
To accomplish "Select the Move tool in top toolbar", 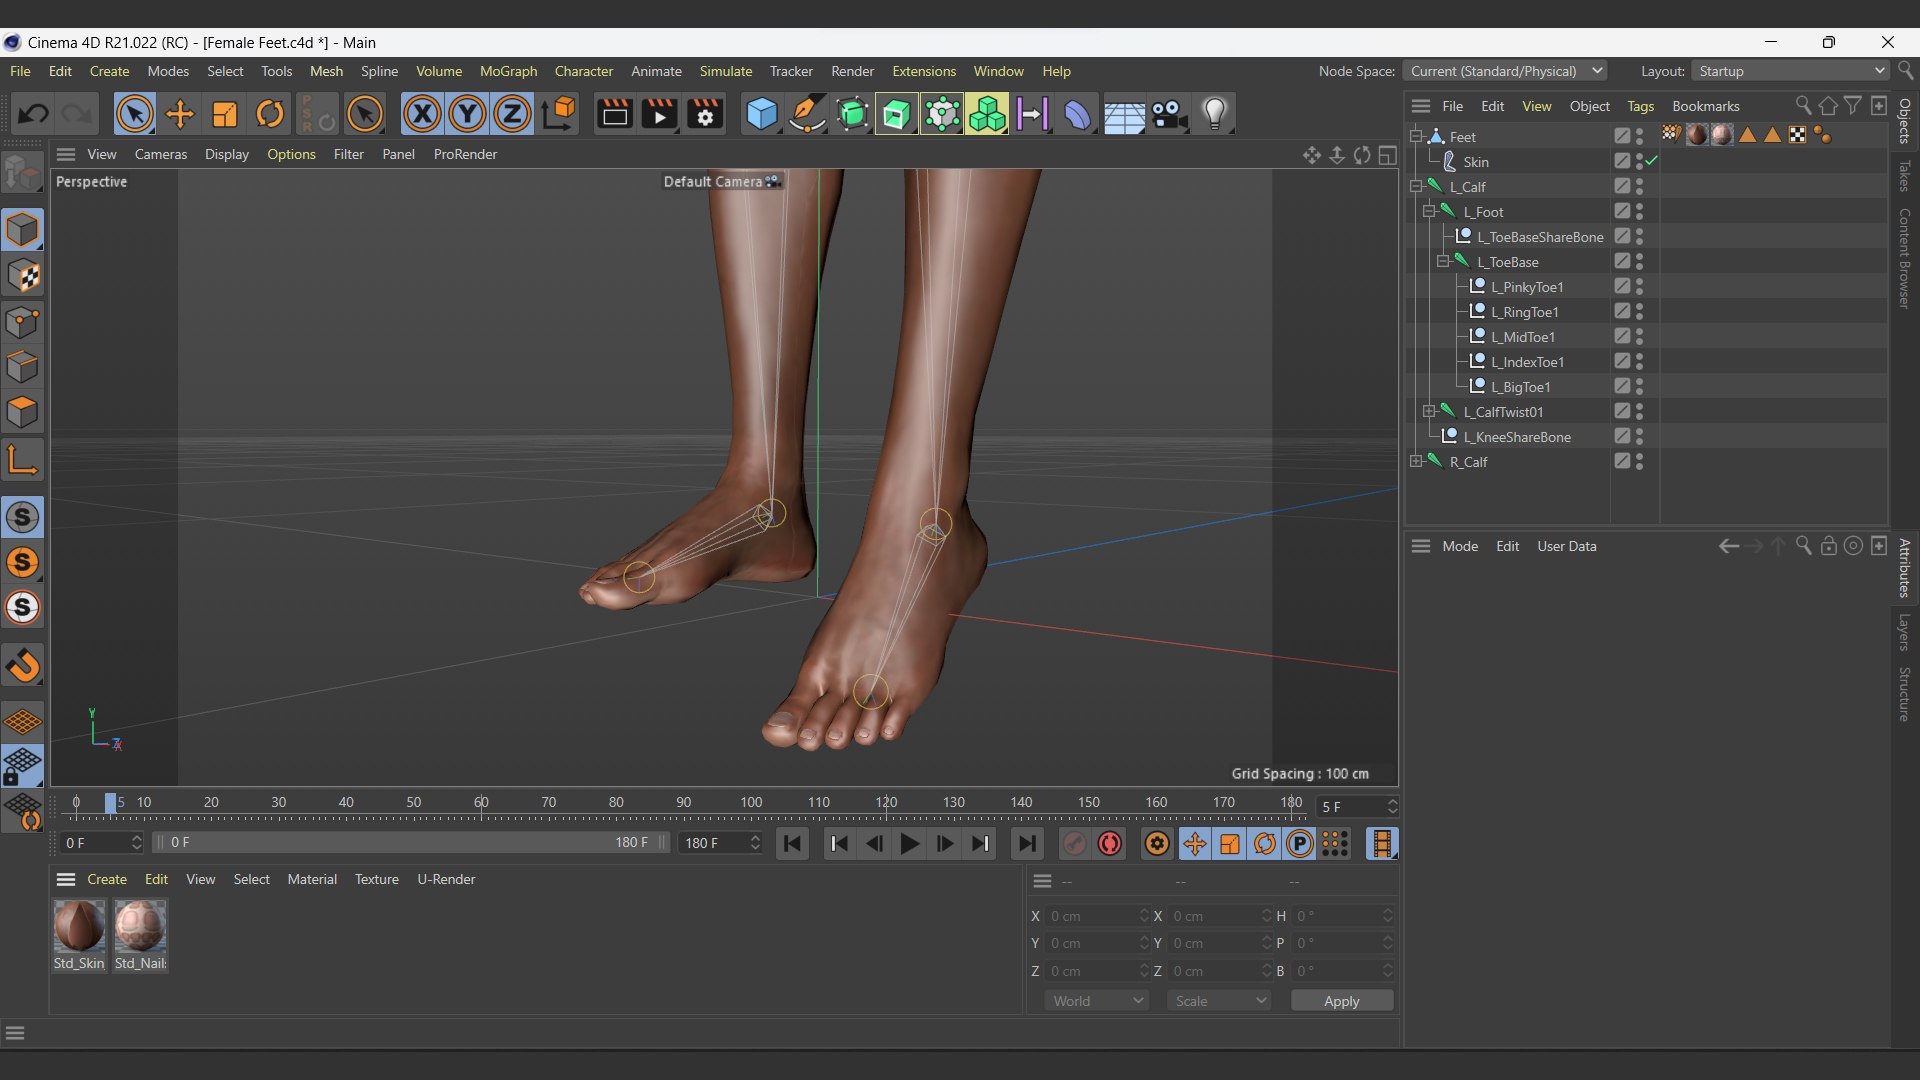I will (180, 114).
